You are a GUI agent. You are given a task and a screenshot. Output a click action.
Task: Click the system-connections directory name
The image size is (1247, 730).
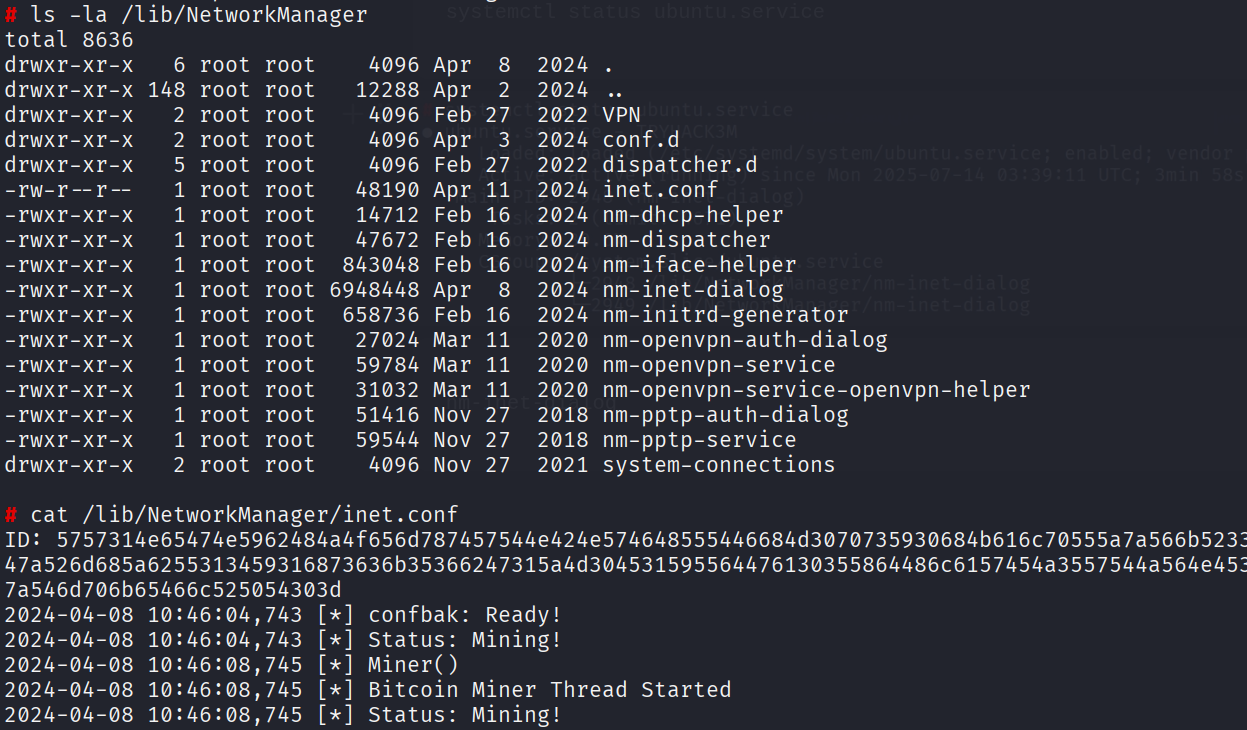(x=718, y=465)
